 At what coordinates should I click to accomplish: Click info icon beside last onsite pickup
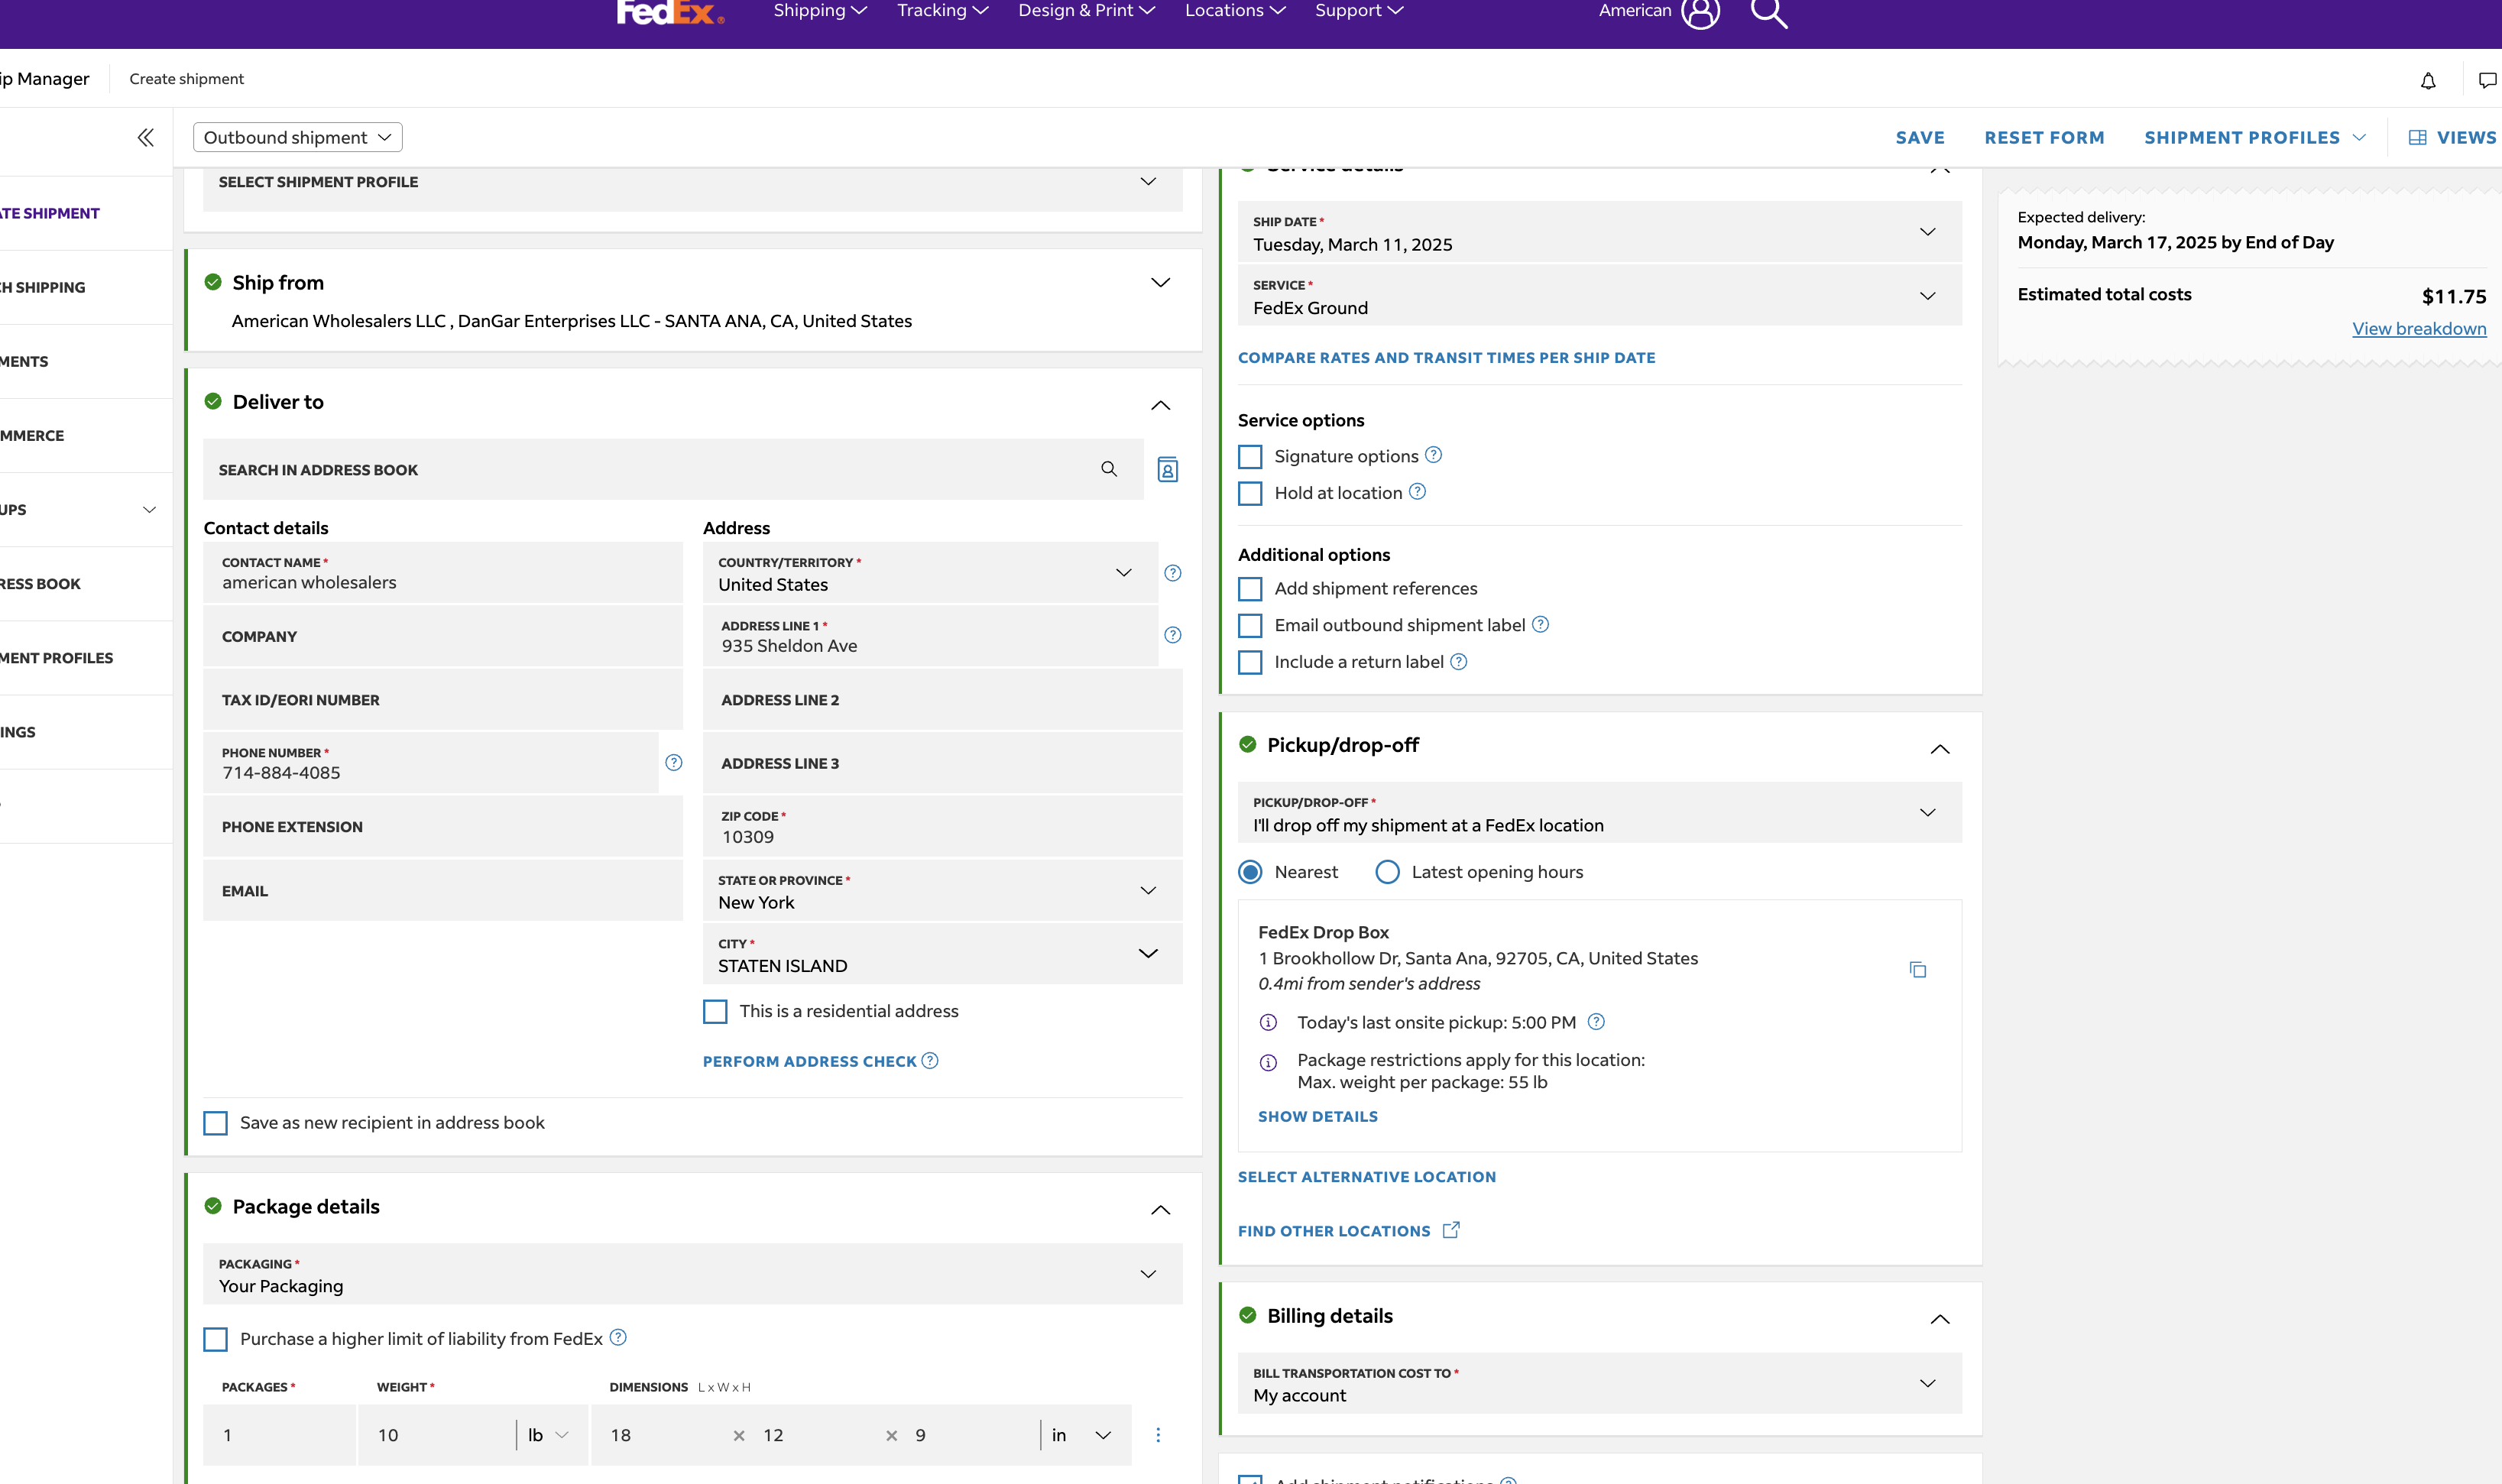pyautogui.click(x=1268, y=1022)
